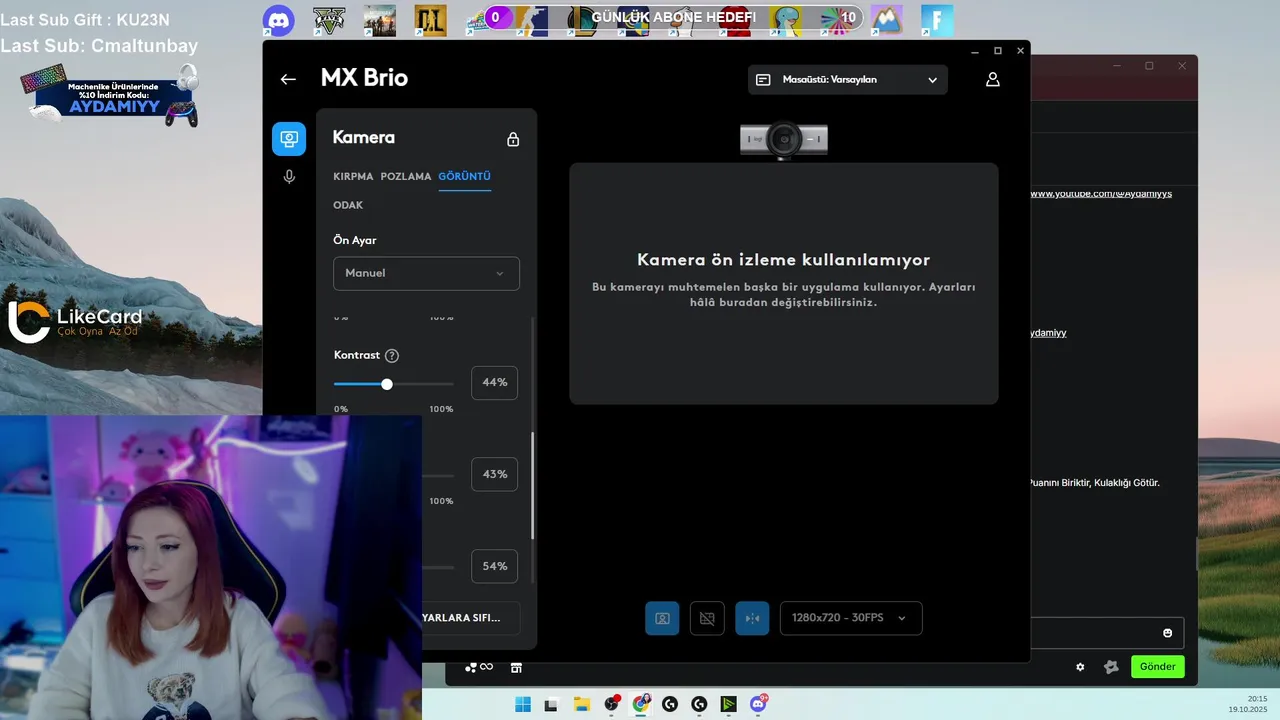Click the Kamera panel vertical scrollbar
Image resolution: width=1280 pixels, height=720 pixels.
point(532,485)
